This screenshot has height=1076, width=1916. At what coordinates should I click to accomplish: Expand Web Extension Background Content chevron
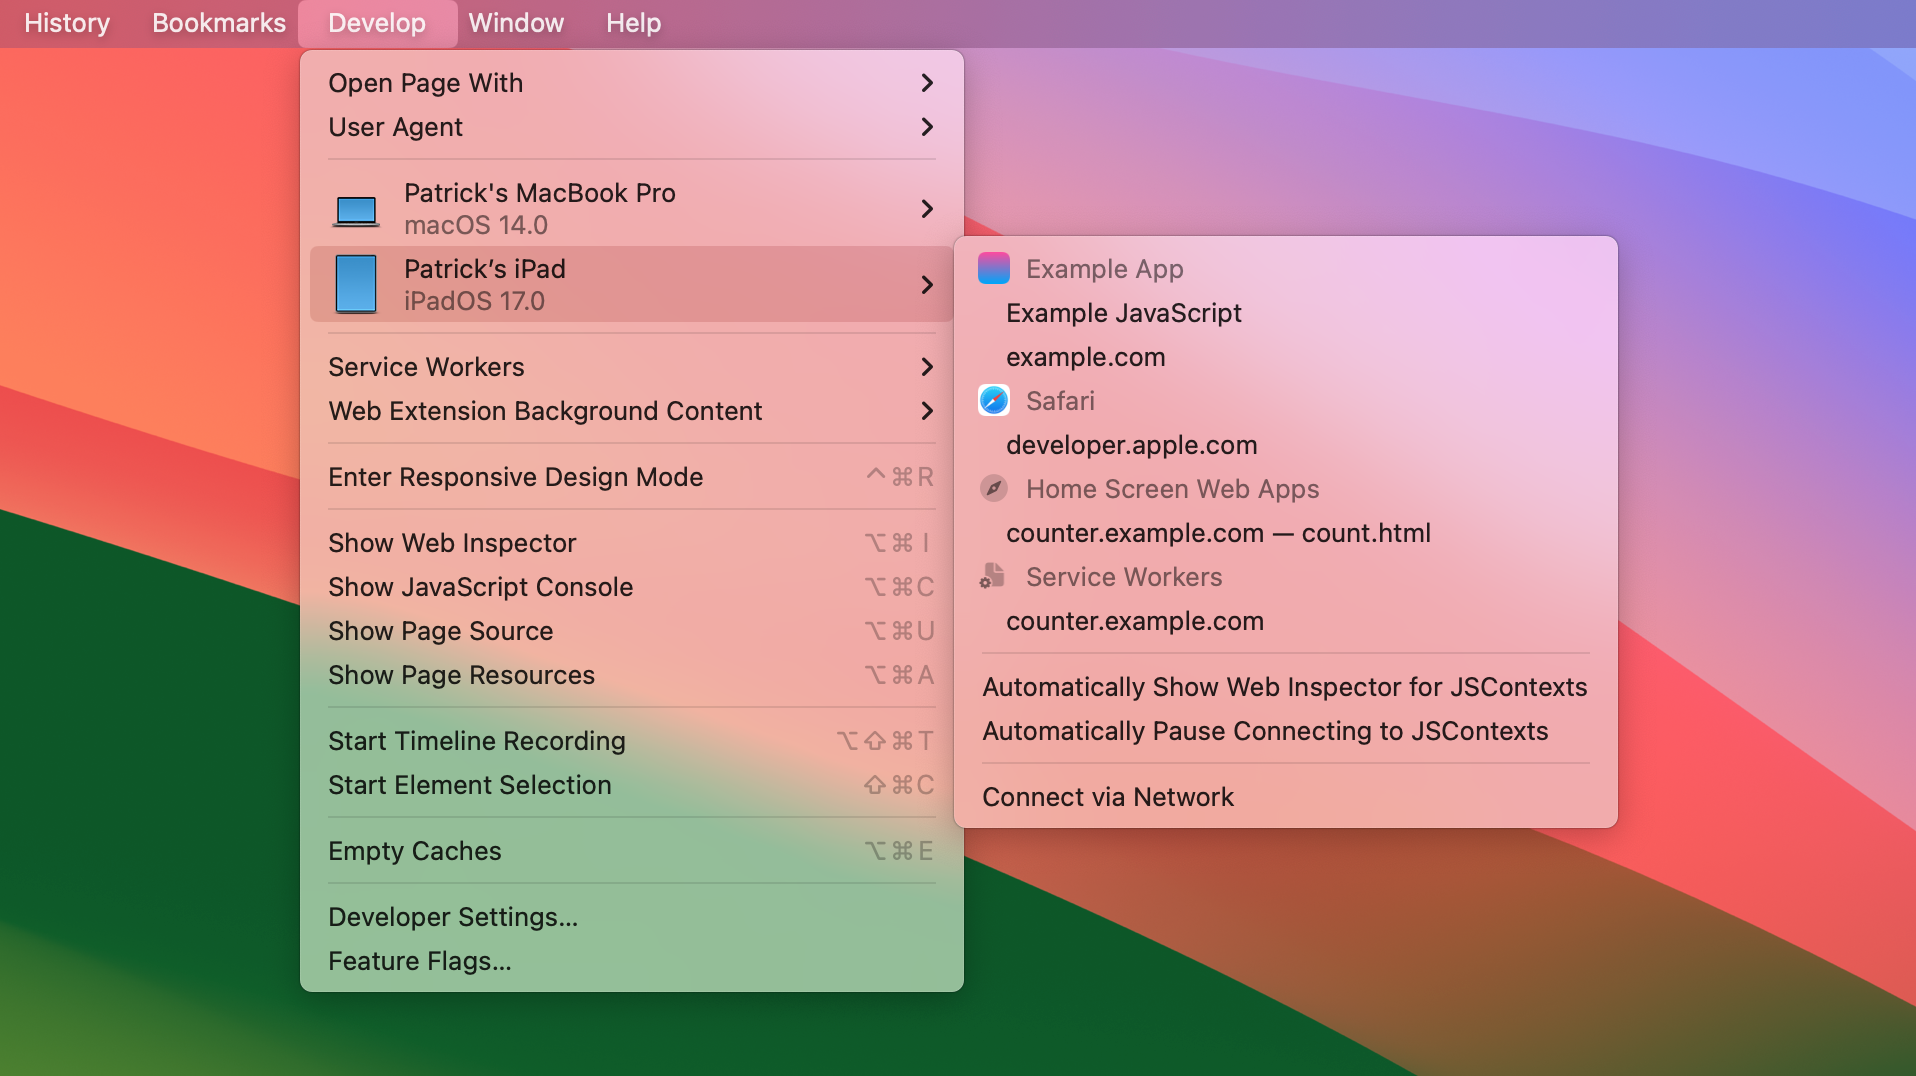pos(927,411)
